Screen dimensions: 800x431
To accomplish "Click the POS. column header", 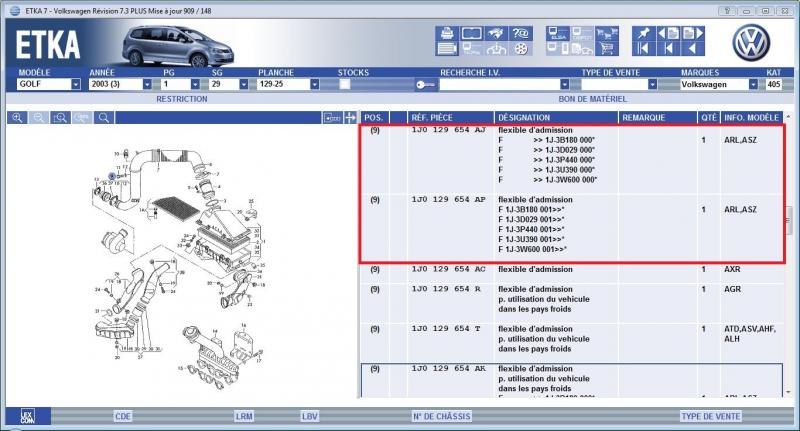I will [374, 118].
